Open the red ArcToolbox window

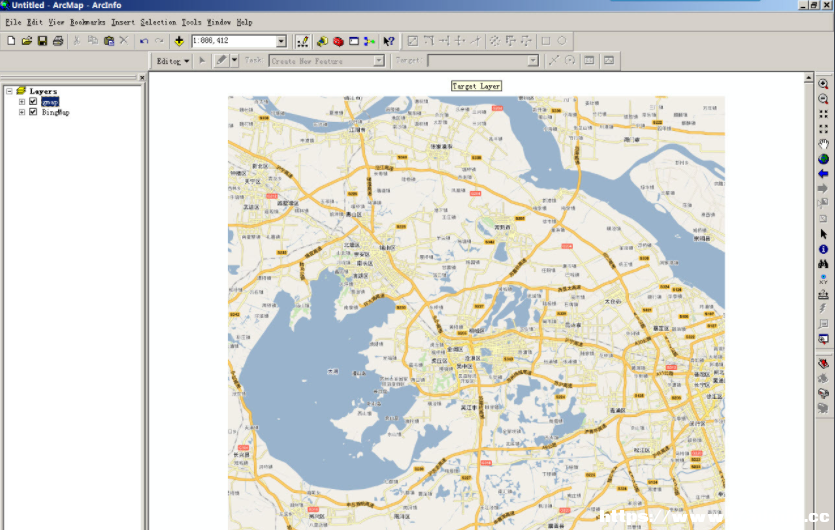[338, 41]
